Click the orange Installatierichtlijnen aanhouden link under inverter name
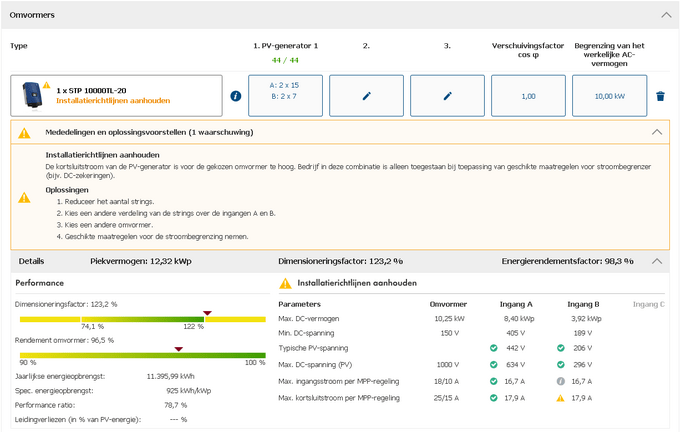Screen dimensions: 681x432 click(113, 101)
